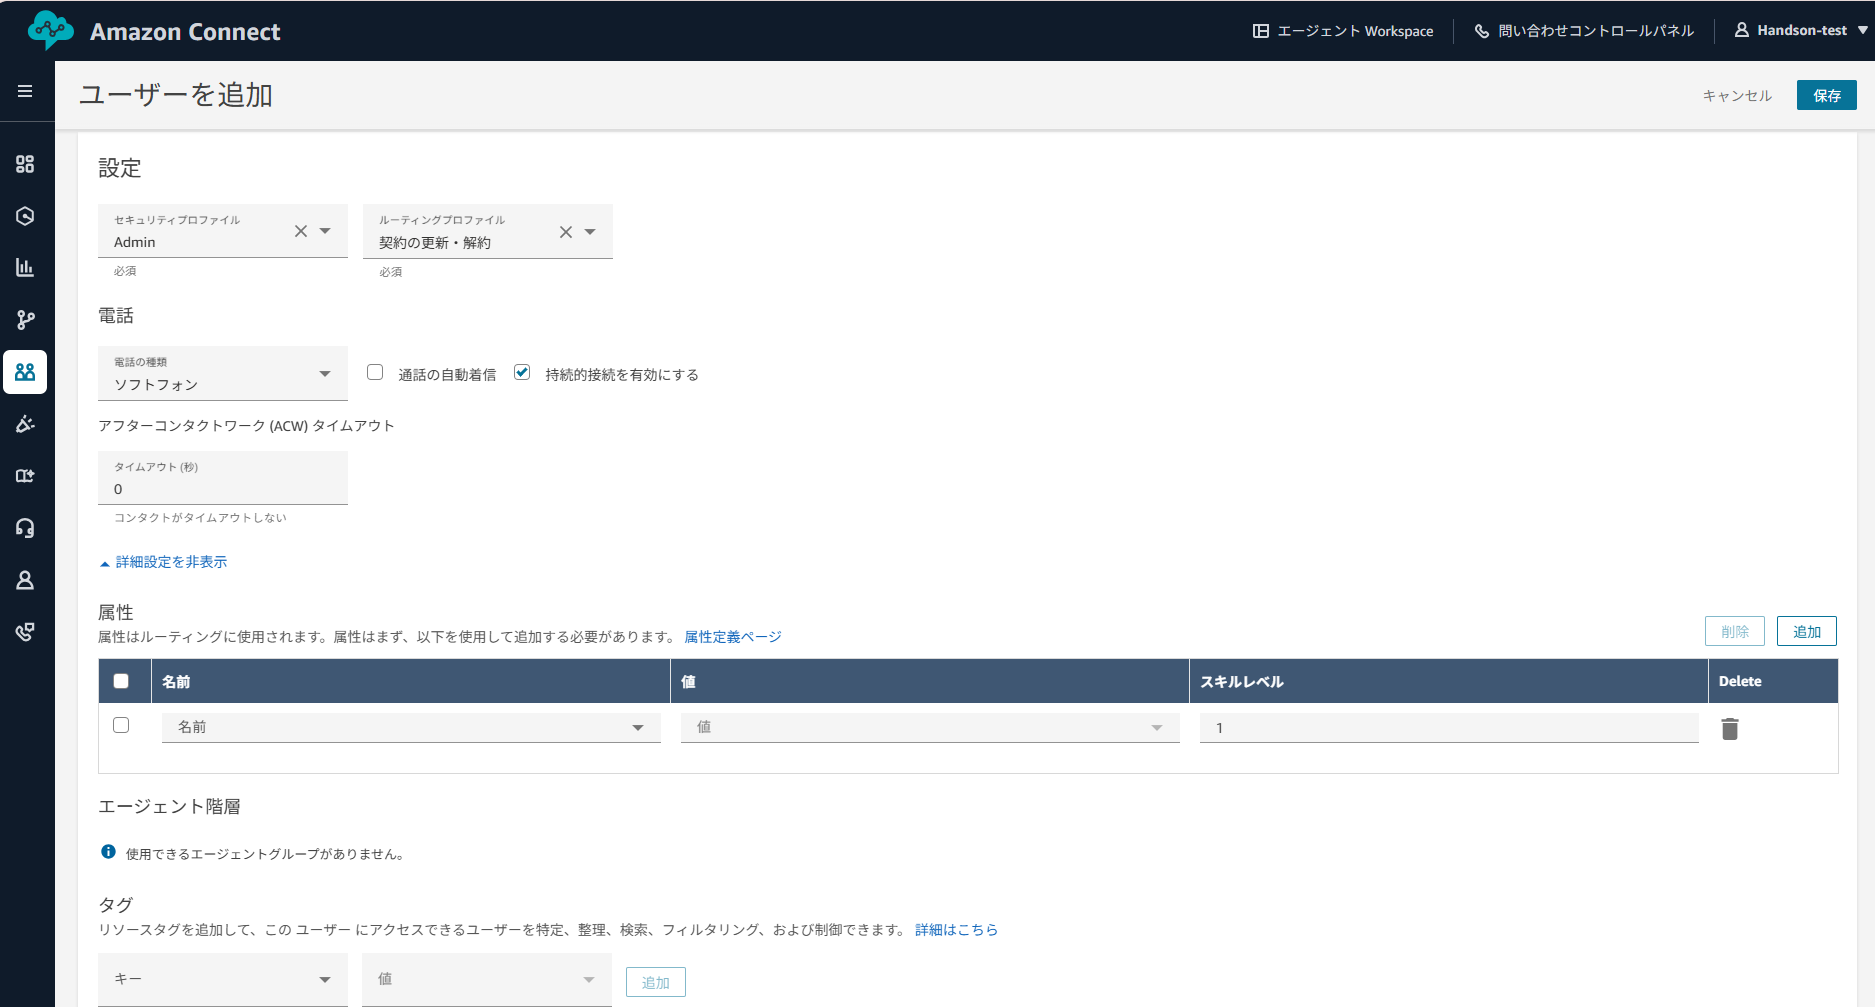Open the 詳細はこちら link for tags
The height and width of the screenshot is (1007, 1875).
(957, 930)
